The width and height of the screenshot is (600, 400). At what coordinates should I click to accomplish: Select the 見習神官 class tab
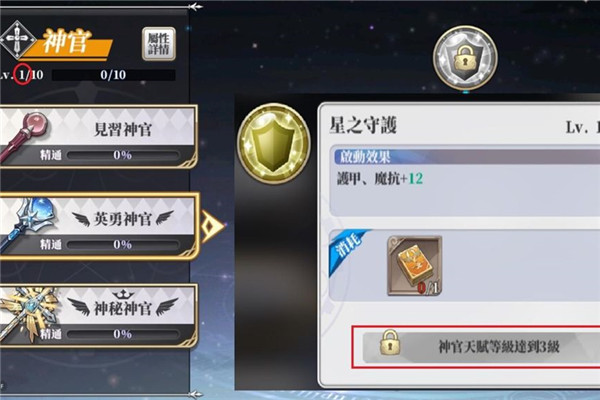(x=99, y=137)
